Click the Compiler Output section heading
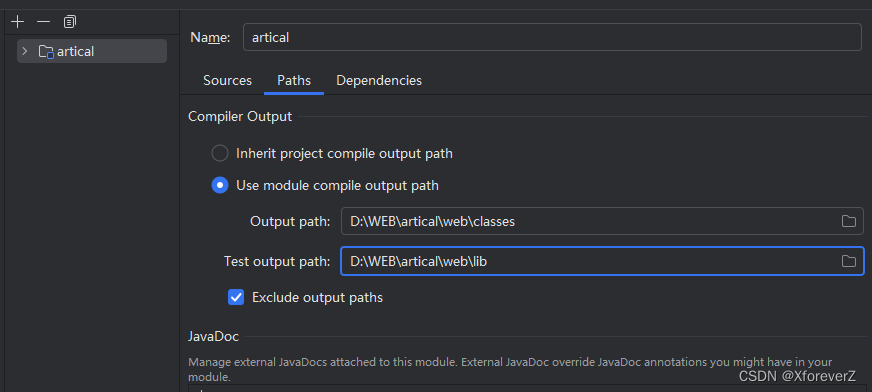This screenshot has height=392, width=872. 240,117
